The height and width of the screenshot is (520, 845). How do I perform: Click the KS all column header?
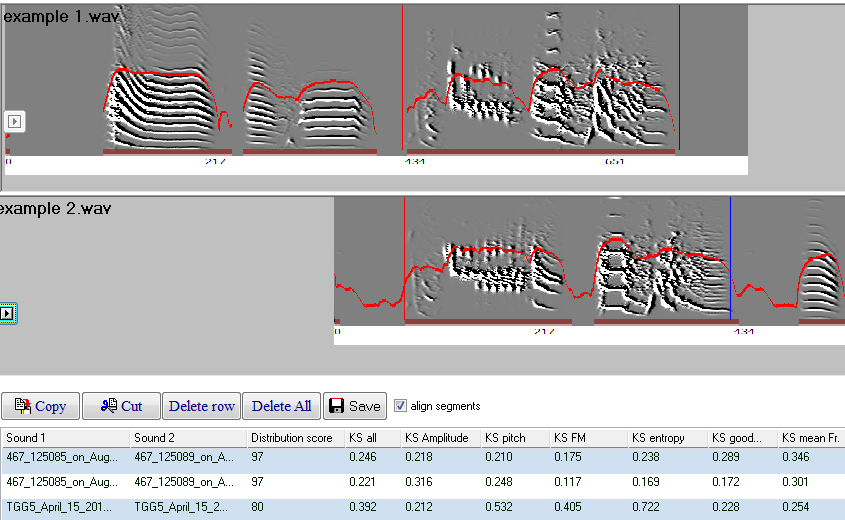[368, 438]
